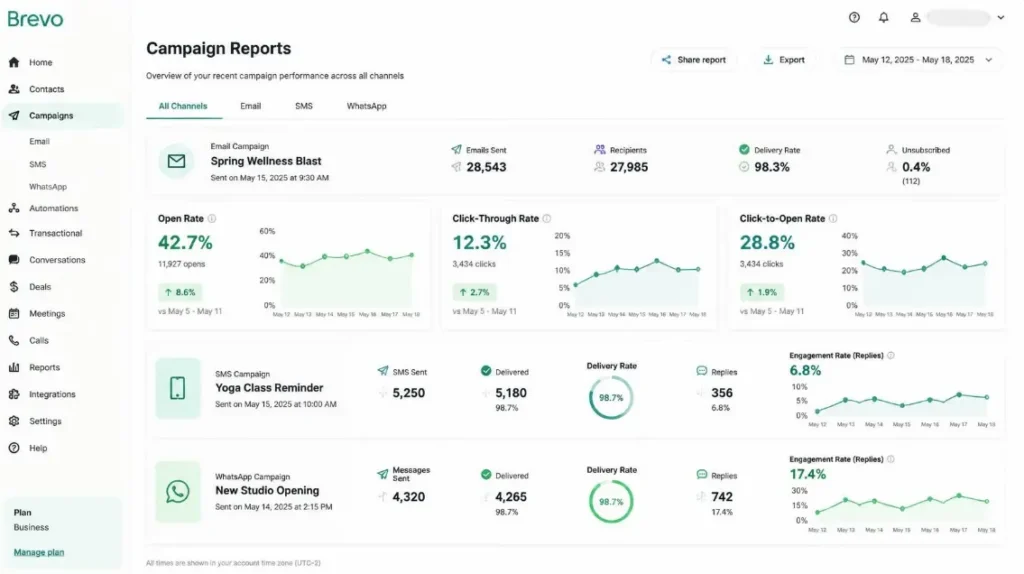Click the Meetings calendar icon
1024x574 pixels.
pos(14,313)
